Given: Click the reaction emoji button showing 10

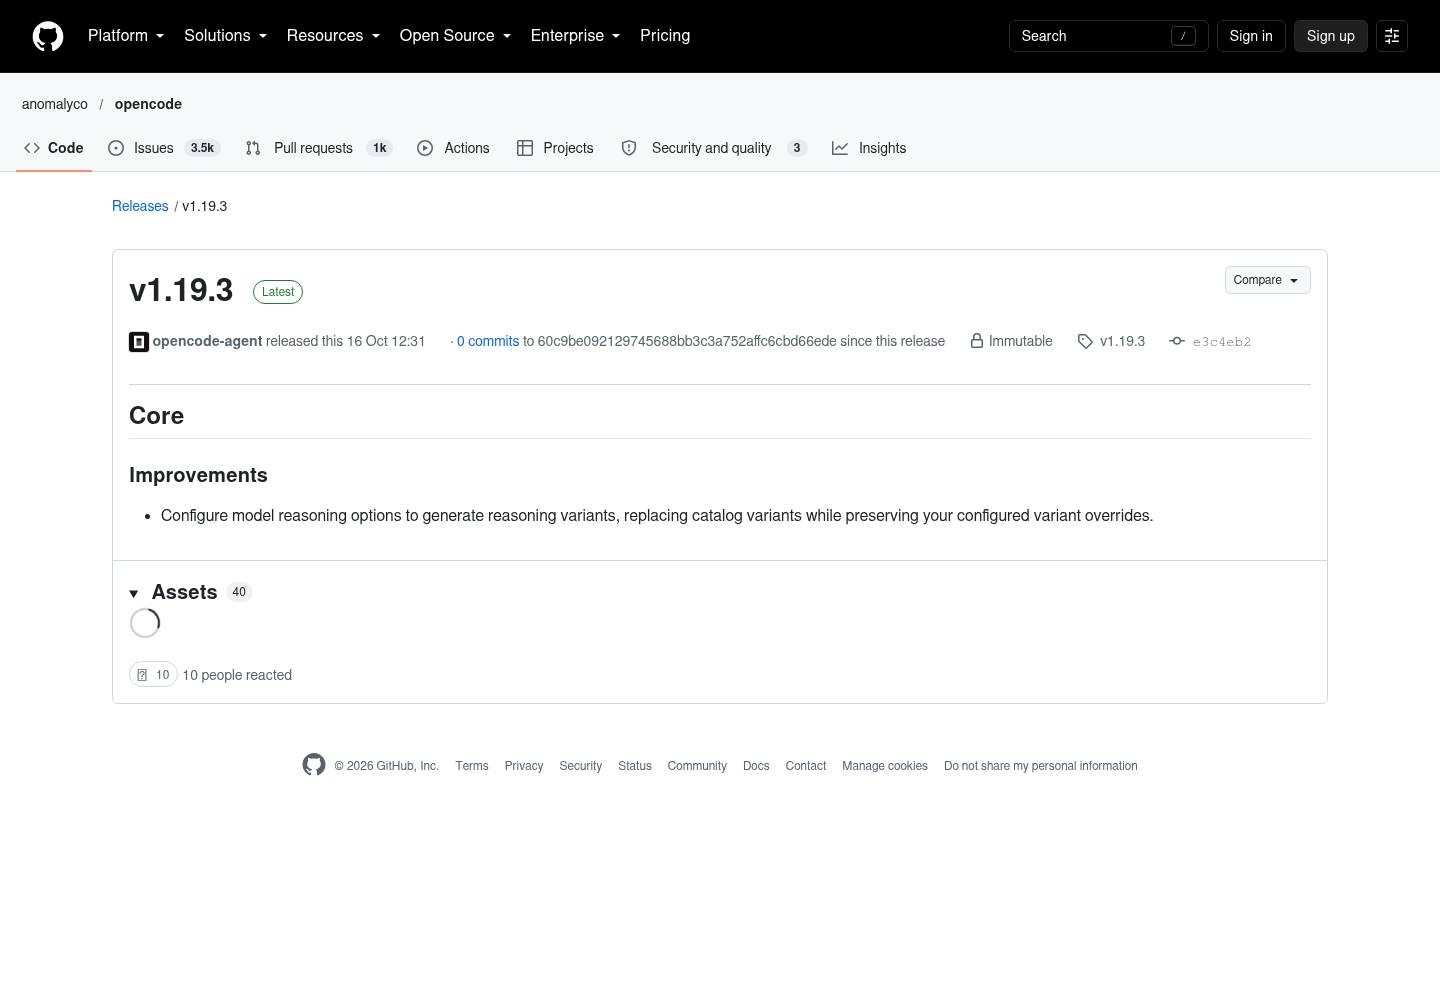Looking at the screenshot, I should 153,675.
